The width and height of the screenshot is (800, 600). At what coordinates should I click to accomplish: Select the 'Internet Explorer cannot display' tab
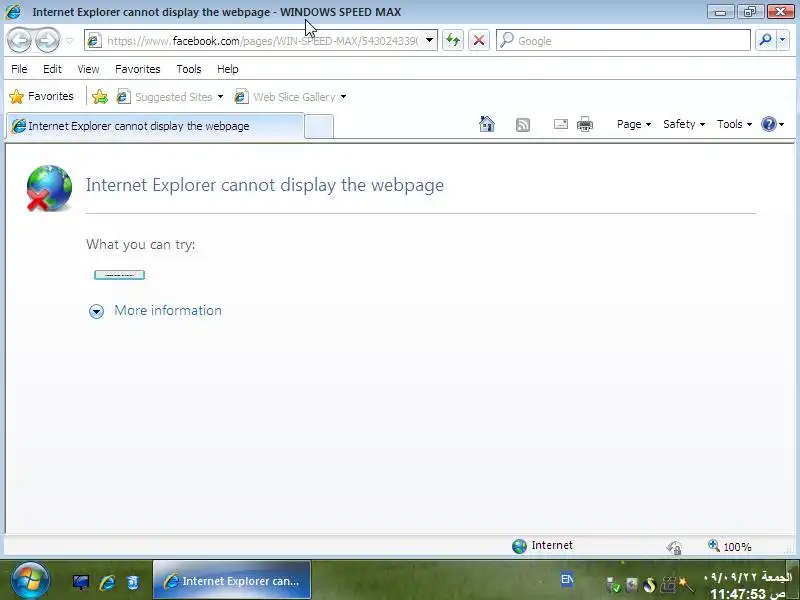pos(155,126)
